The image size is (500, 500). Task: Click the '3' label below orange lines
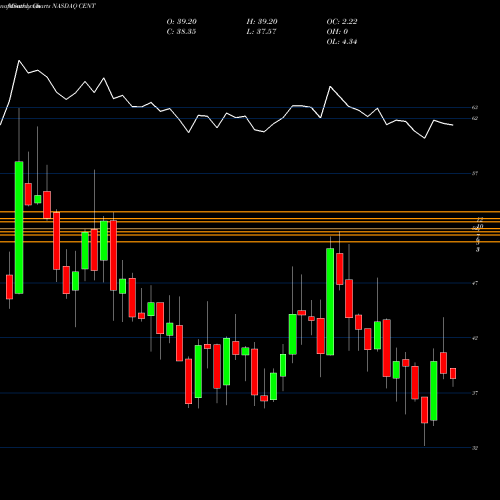point(478,249)
